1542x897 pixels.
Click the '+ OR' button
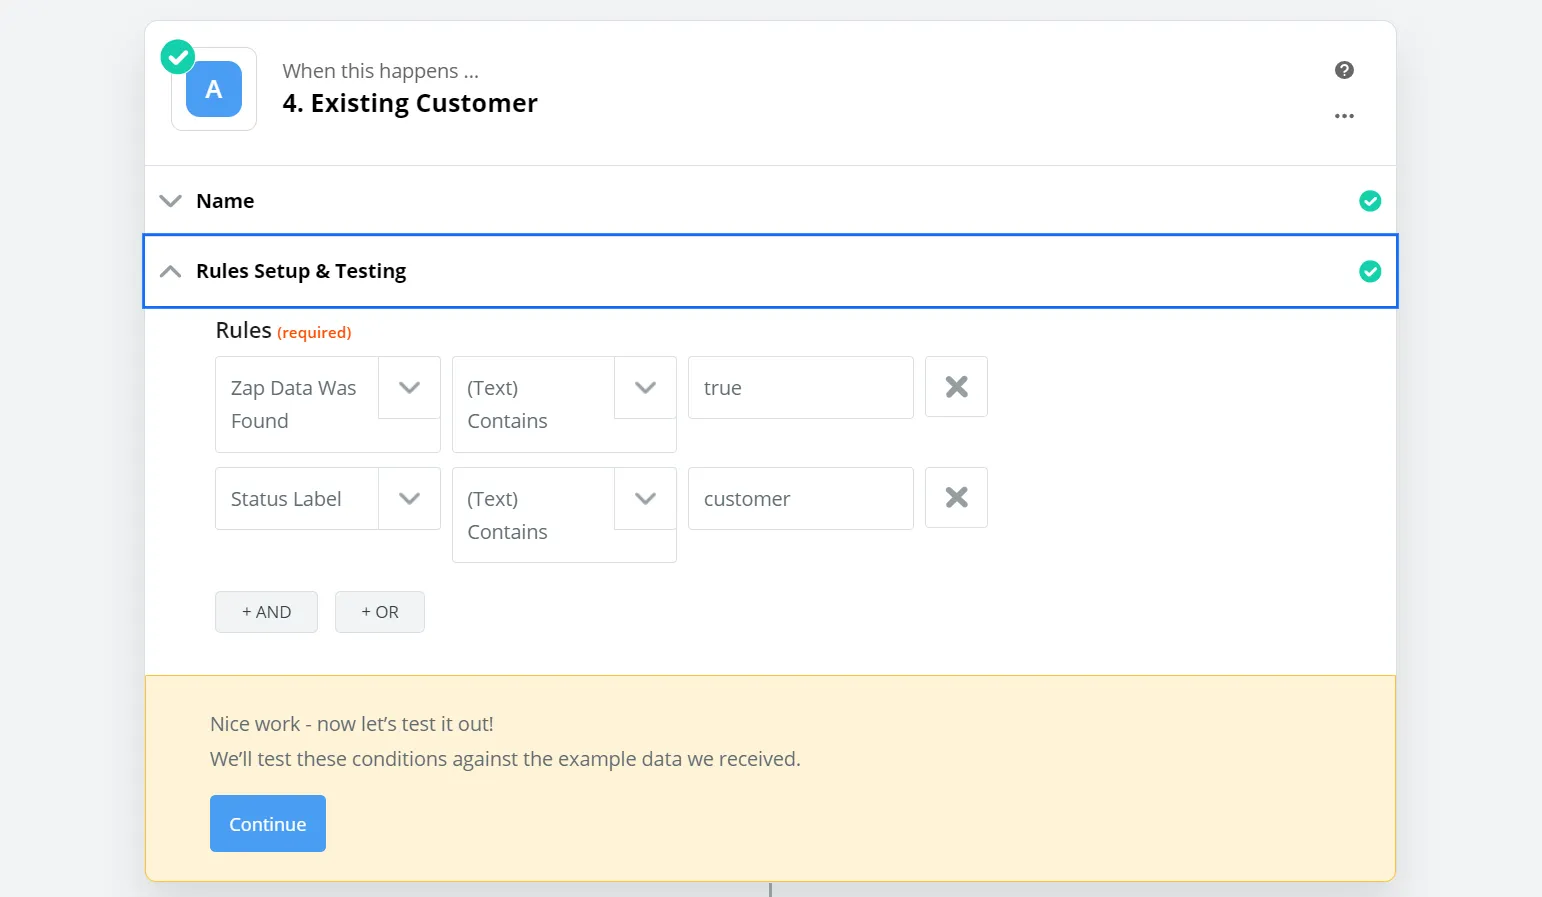pos(380,612)
